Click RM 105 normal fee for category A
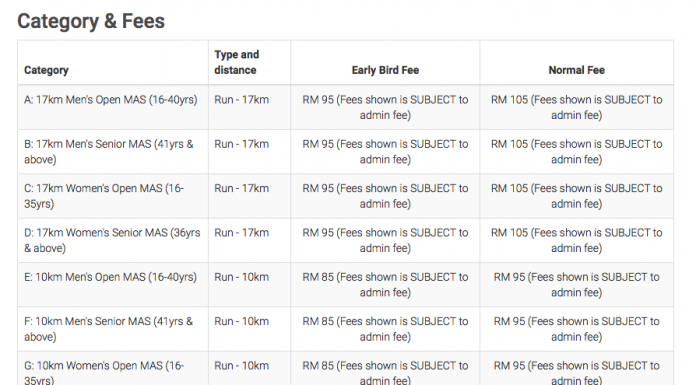The width and height of the screenshot is (696, 385). click(577, 107)
